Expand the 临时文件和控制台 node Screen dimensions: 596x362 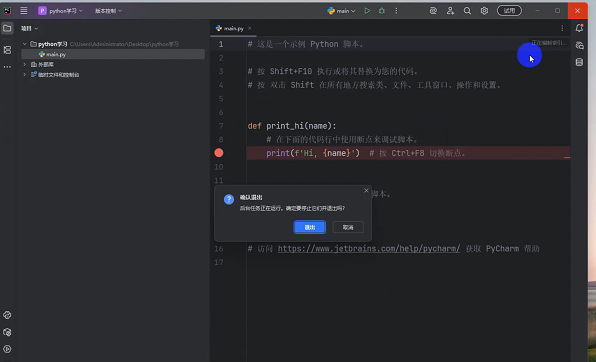coord(24,75)
